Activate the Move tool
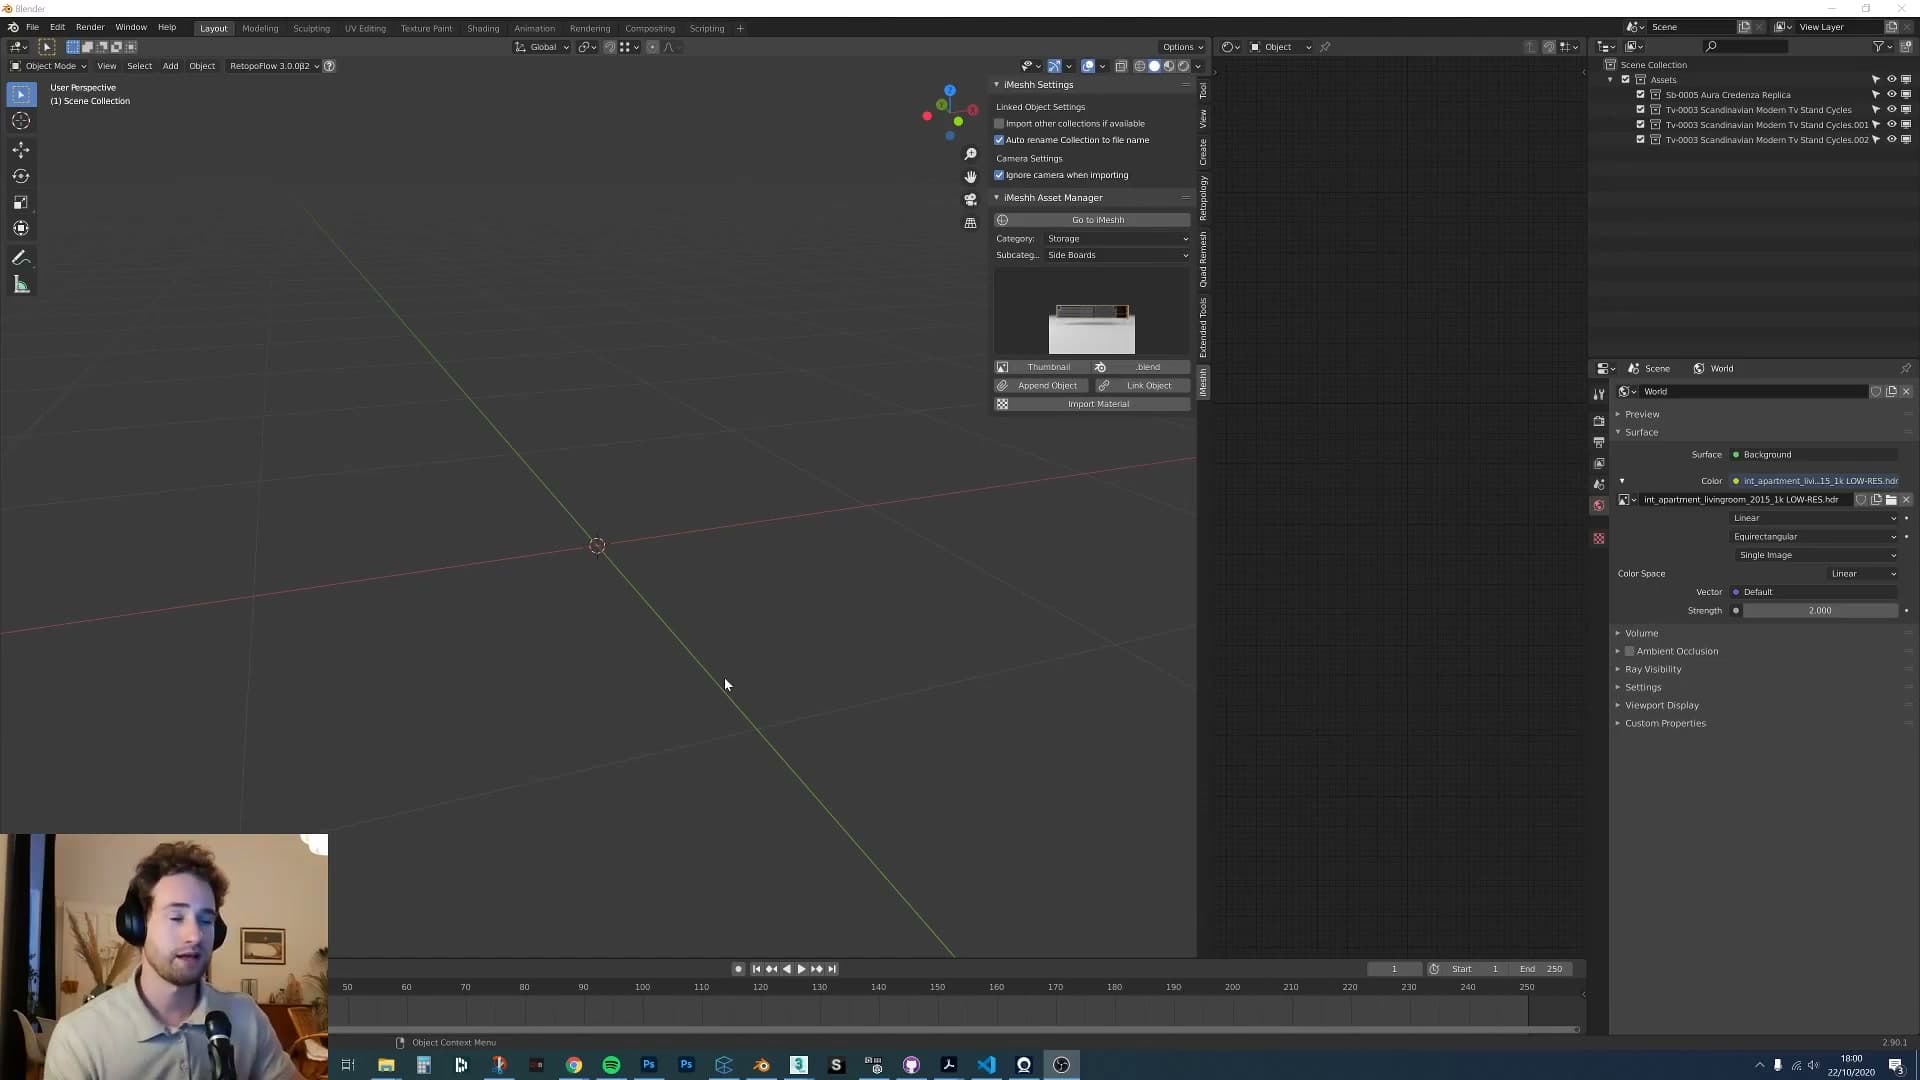This screenshot has width=1920, height=1080. tap(21, 149)
